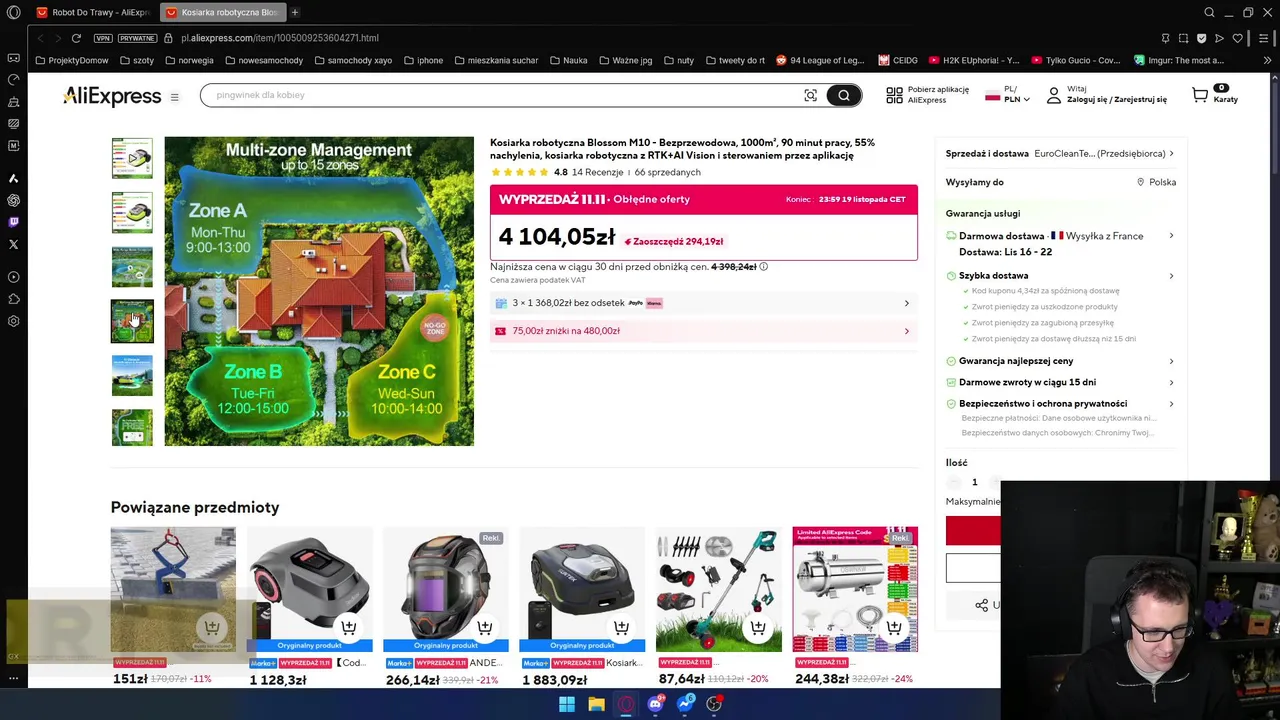
Task: Open the CEIDG bookmark
Action: 898,60
